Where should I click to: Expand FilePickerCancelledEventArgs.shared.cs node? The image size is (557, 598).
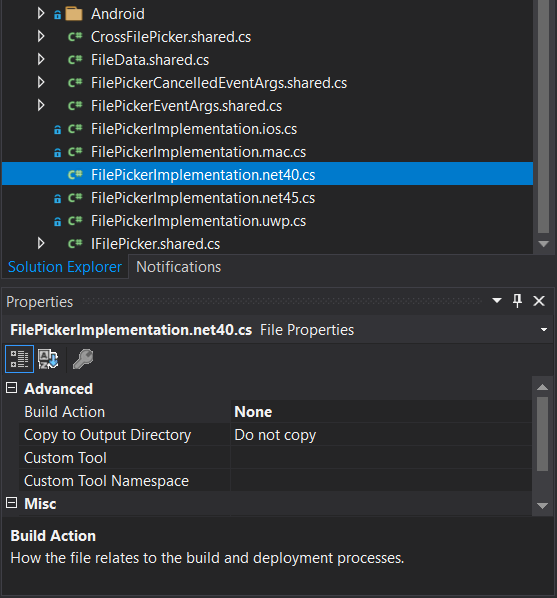[x=41, y=82]
